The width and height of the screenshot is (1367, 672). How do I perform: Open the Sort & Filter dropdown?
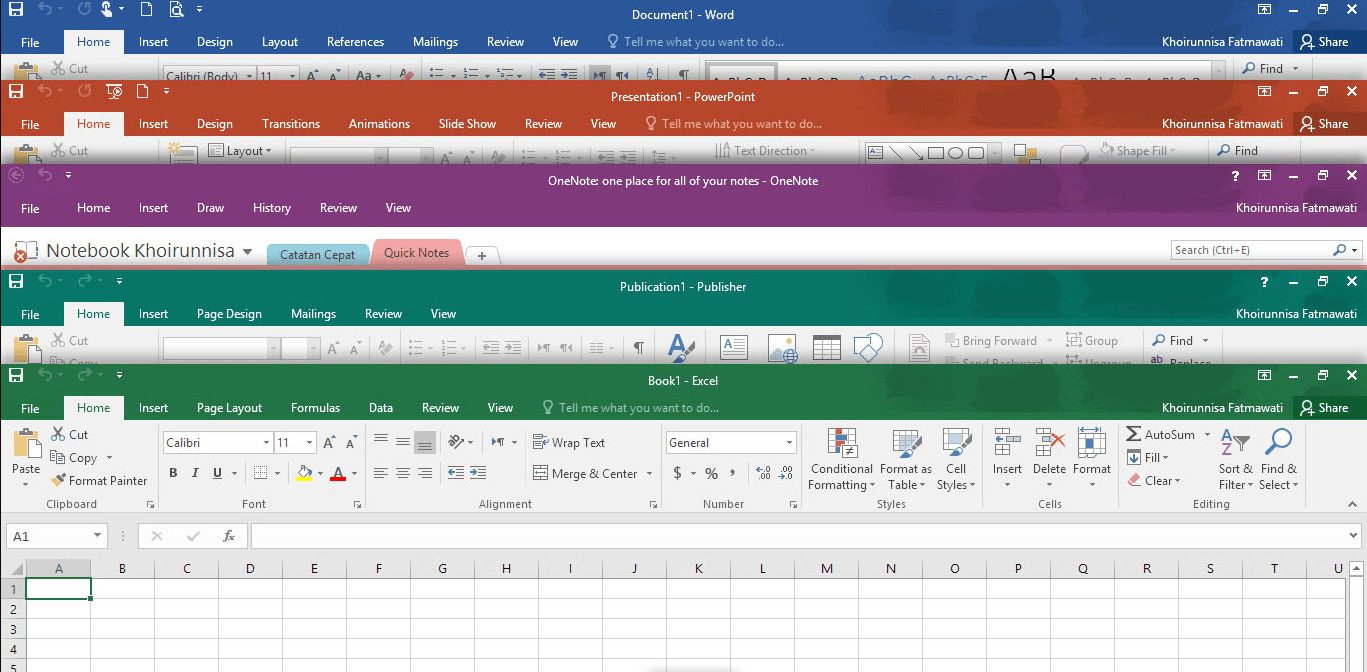point(1236,459)
